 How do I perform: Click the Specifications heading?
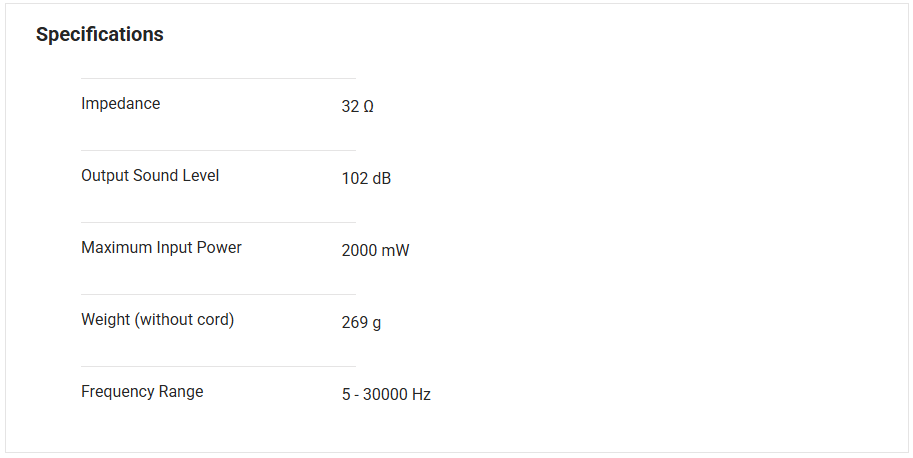[x=100, y=35]
